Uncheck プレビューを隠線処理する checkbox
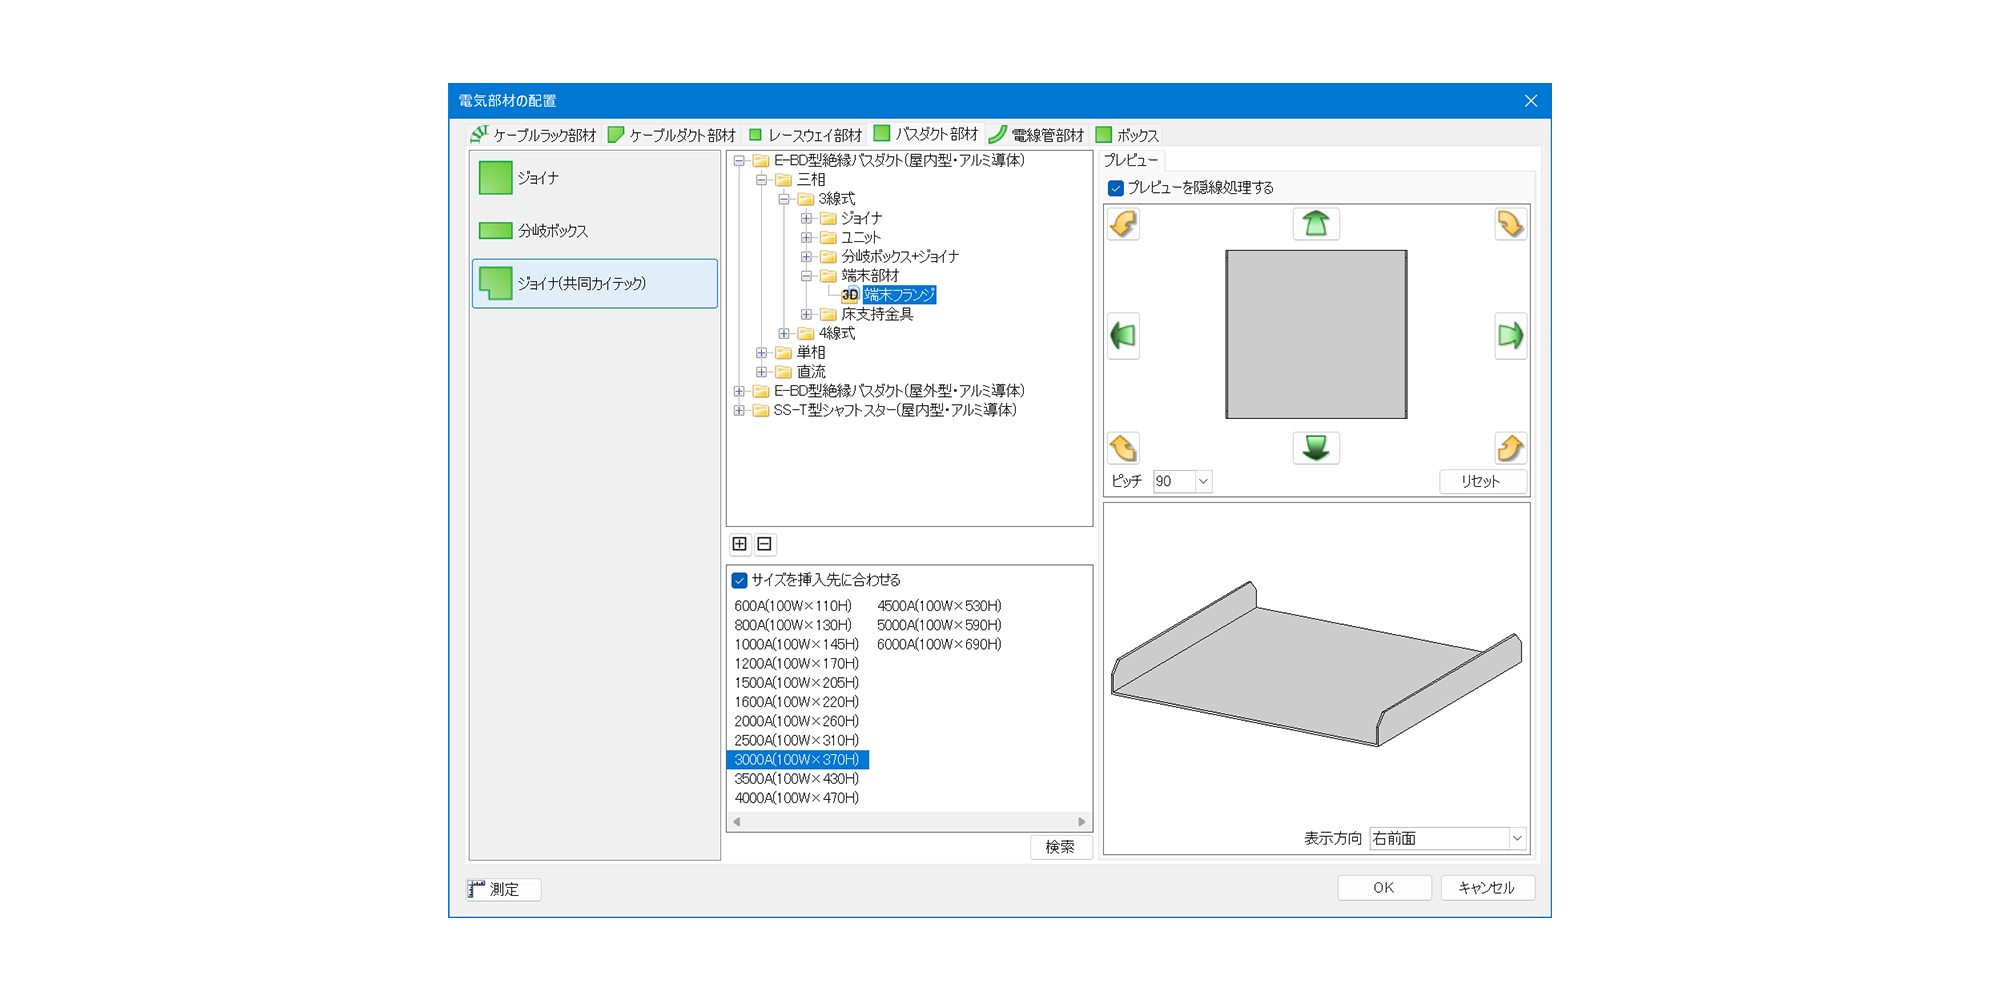 (x=1116, y=188)
